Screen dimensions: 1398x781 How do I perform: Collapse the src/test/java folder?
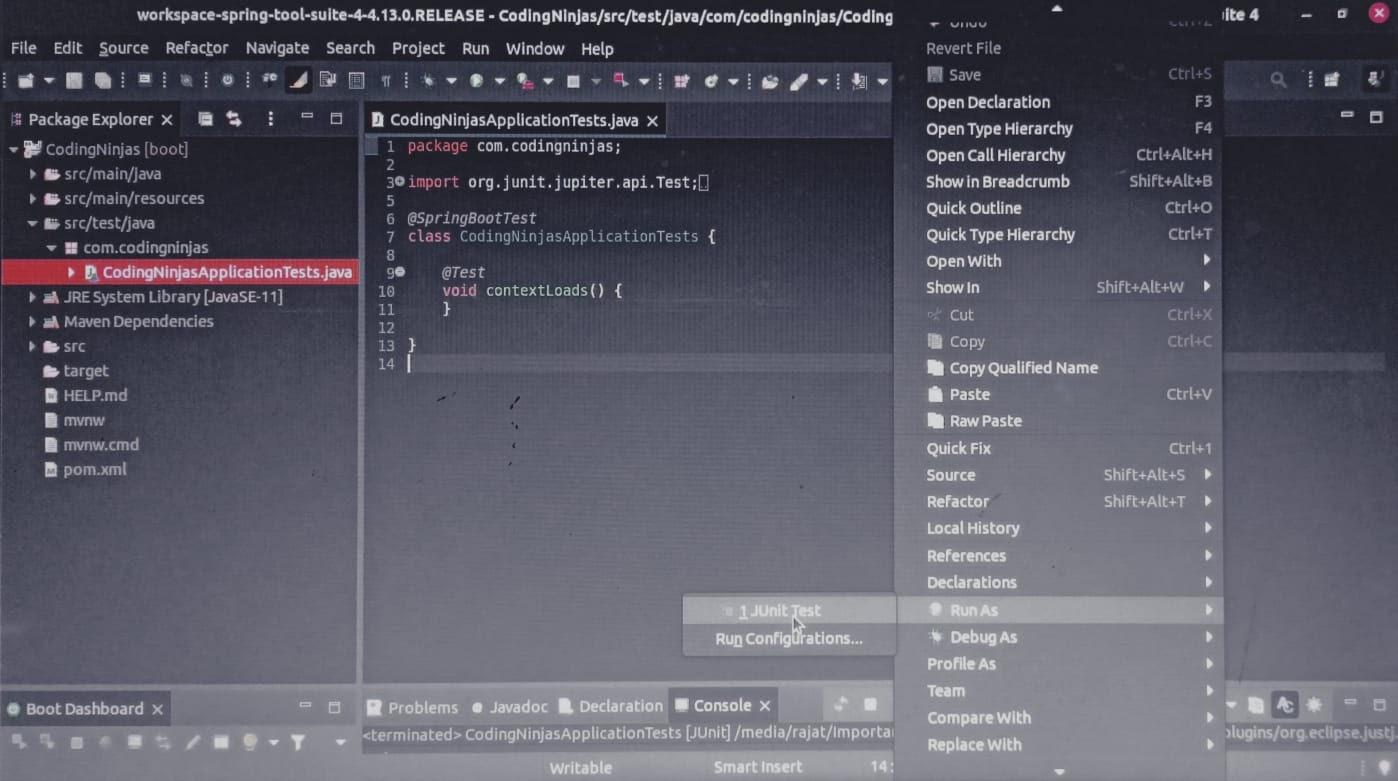coord(33,223)
